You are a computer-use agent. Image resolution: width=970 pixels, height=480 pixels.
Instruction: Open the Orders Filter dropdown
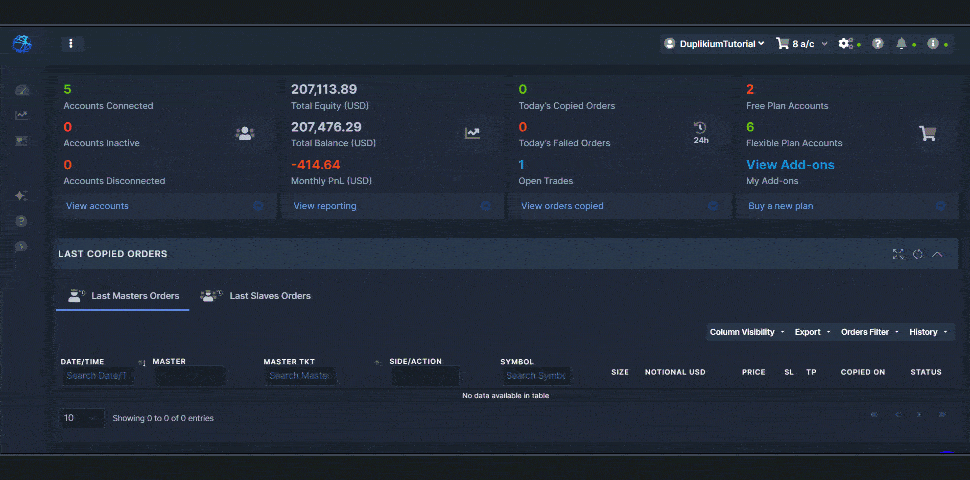coord(869,332)
